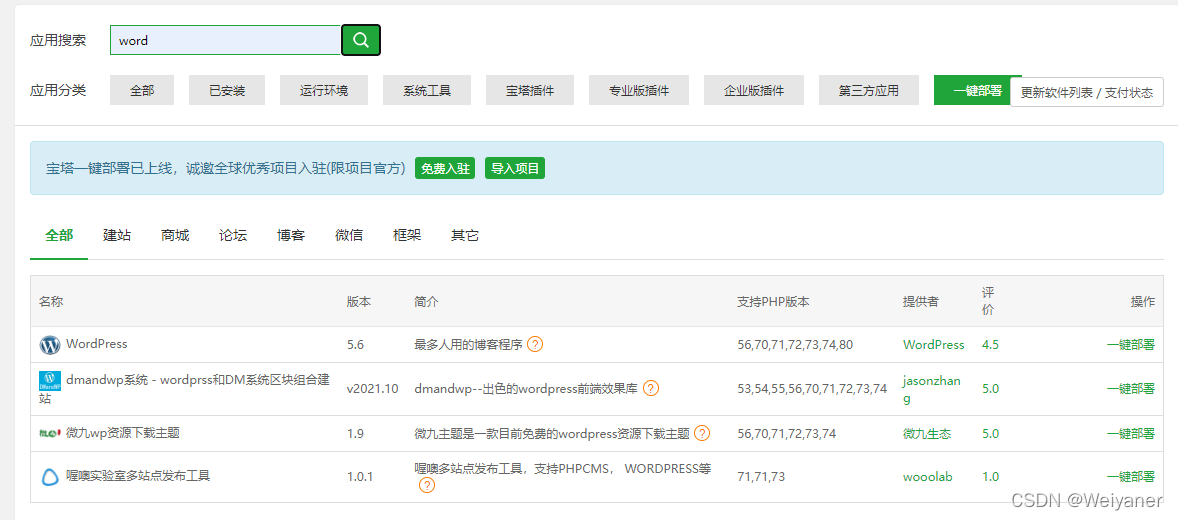
Task: Click the WordPress name text
Action: (x=97, y=343)
